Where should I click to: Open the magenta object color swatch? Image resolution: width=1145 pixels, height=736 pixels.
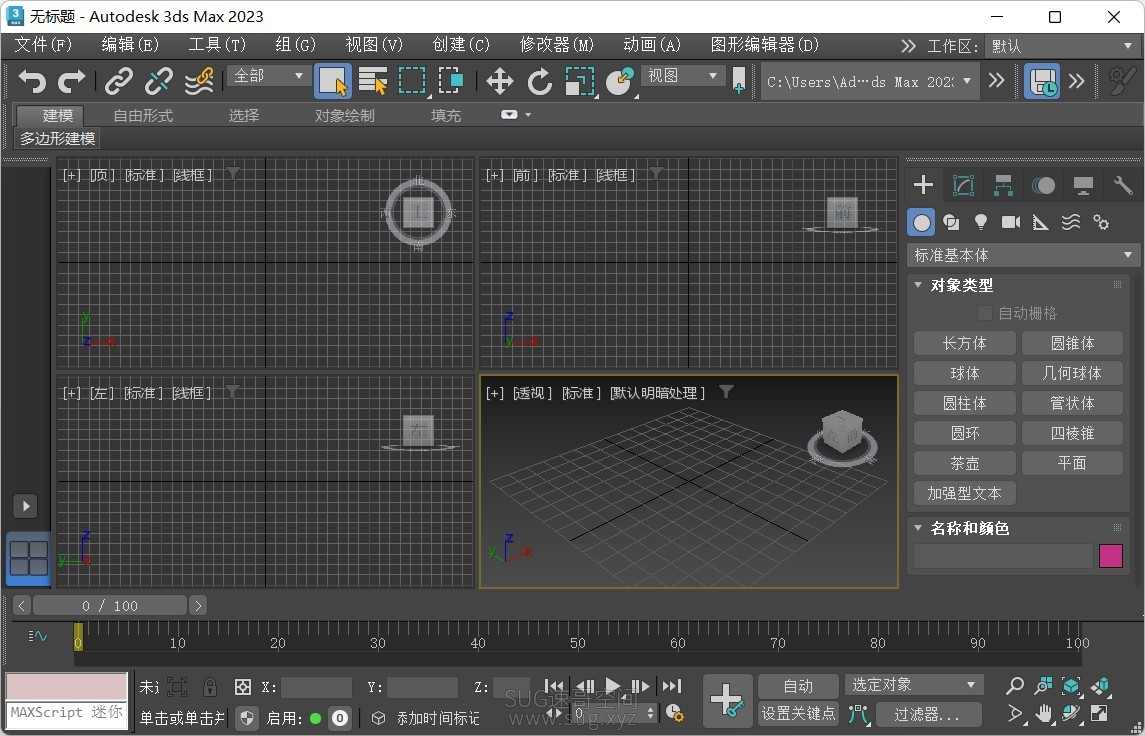pos(1111,556)
